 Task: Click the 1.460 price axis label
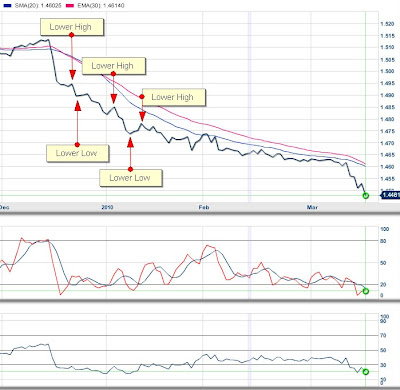point(387,167)
